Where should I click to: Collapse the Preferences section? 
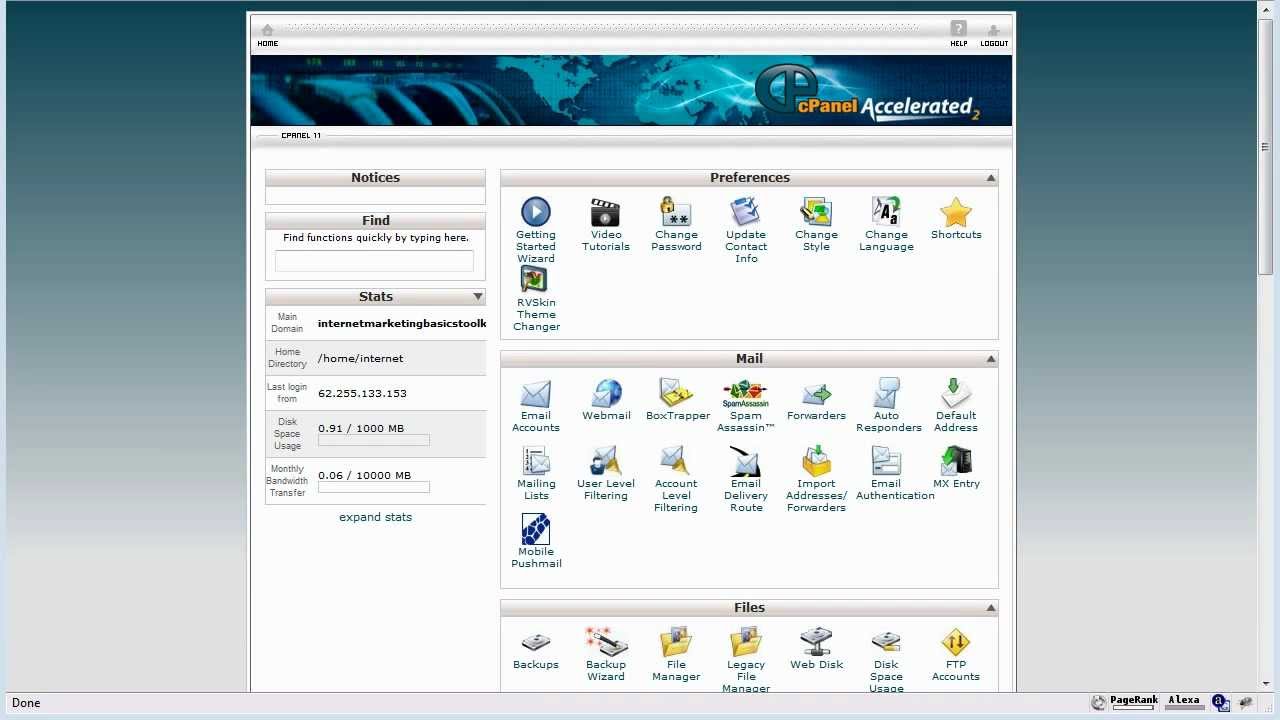(x=991, y=178)
